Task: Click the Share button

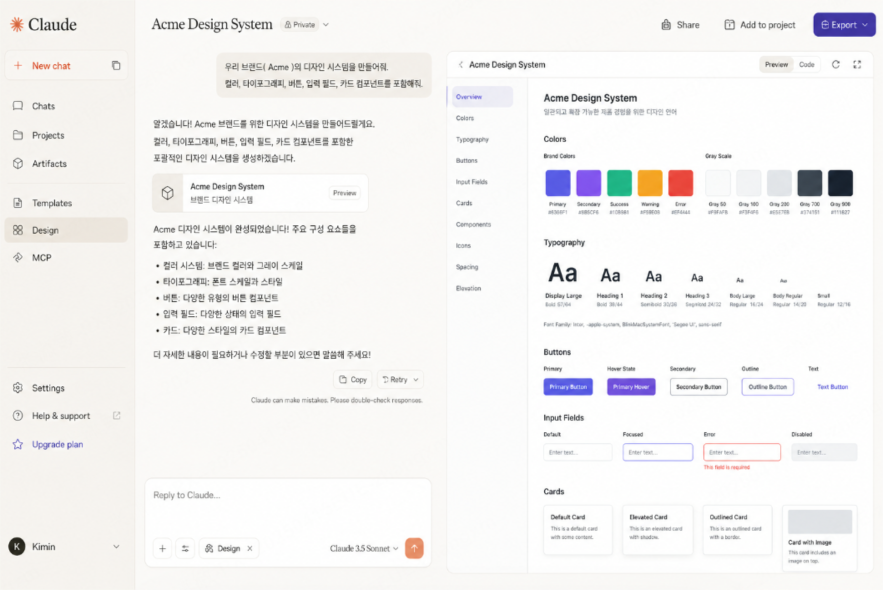Action: [680, 25]
